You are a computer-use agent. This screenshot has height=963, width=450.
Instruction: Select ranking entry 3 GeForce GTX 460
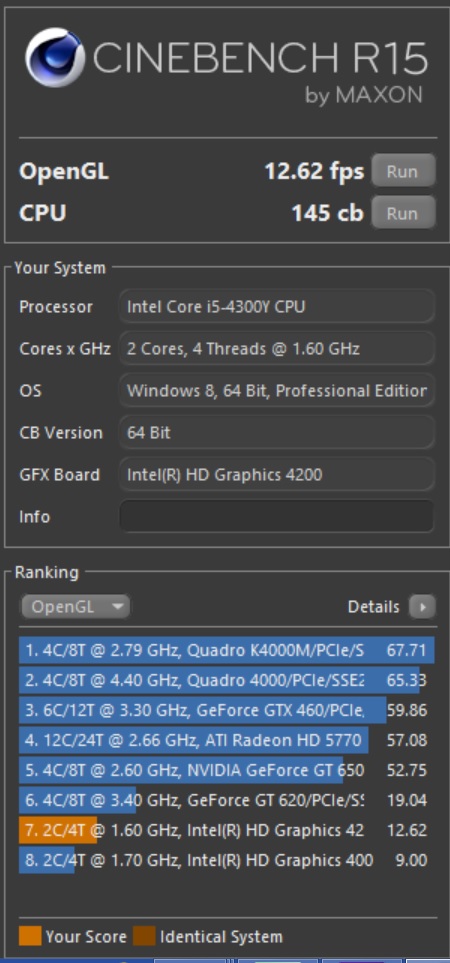(x=227, y=711)
